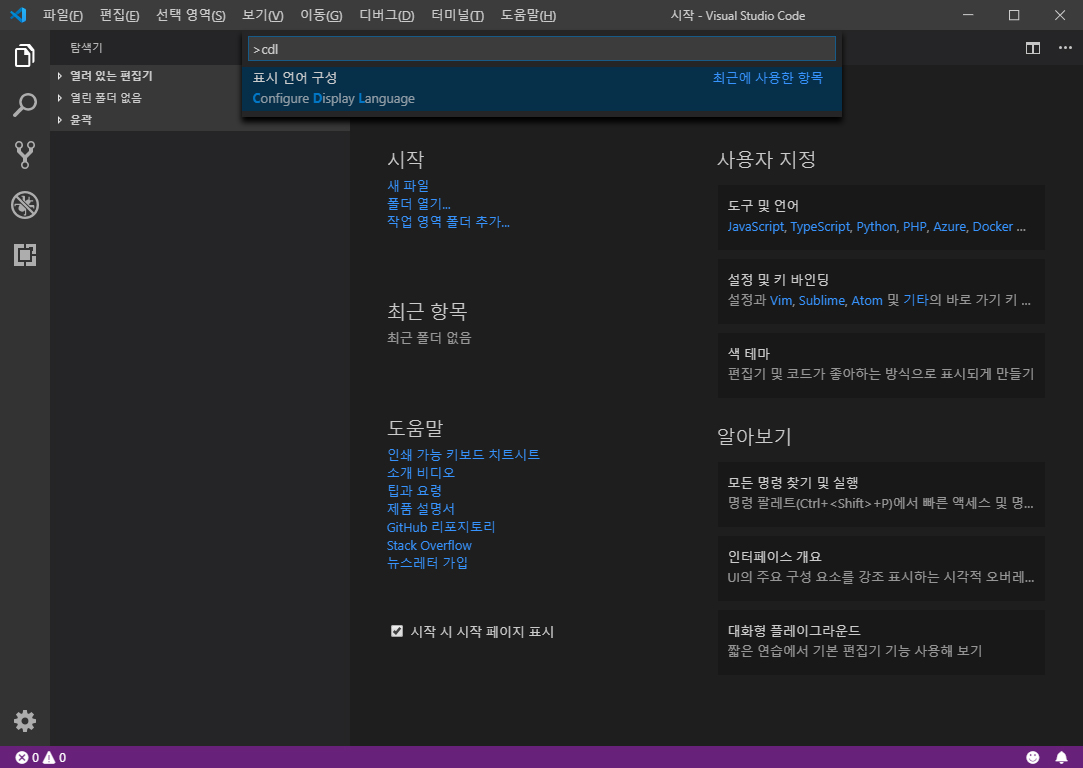The image size is (1083, 768).
Task: Click the Azure tools link
Action: 950,227
